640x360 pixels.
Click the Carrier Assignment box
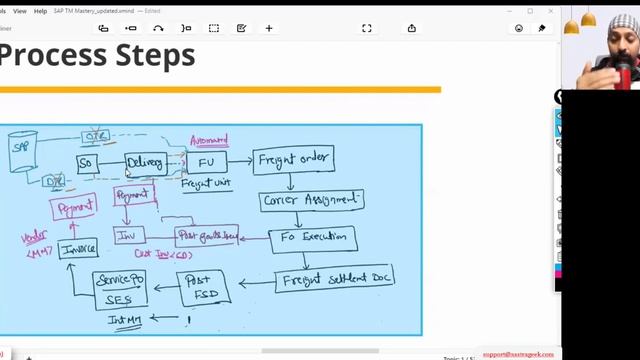311,200
